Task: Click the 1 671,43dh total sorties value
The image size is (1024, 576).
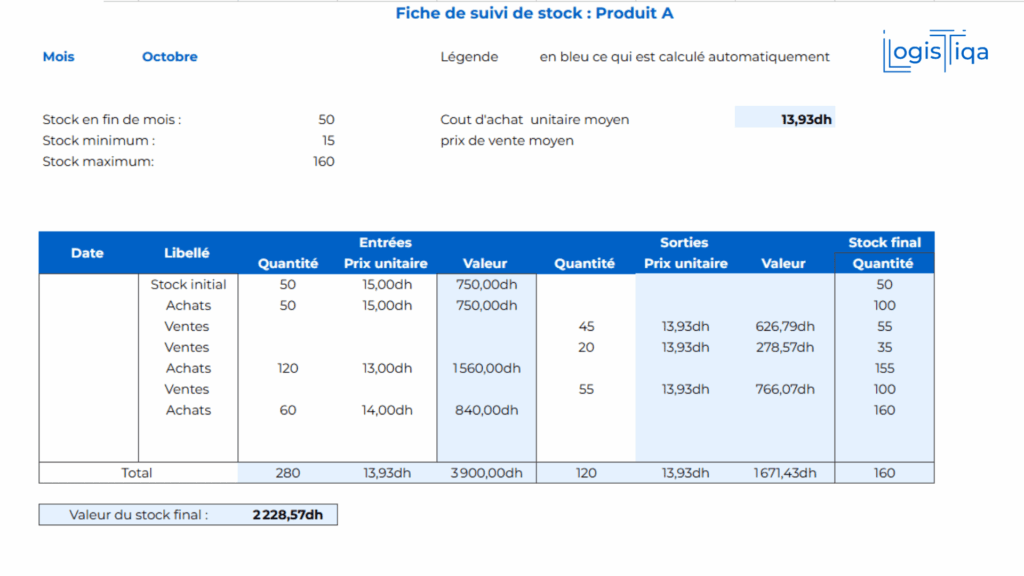Action: (x=785, y=473)
